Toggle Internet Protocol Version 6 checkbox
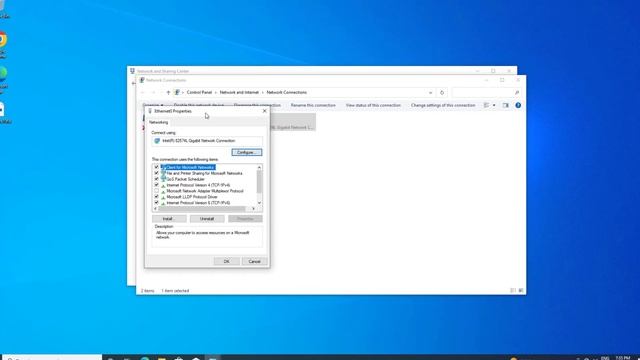 156,202
